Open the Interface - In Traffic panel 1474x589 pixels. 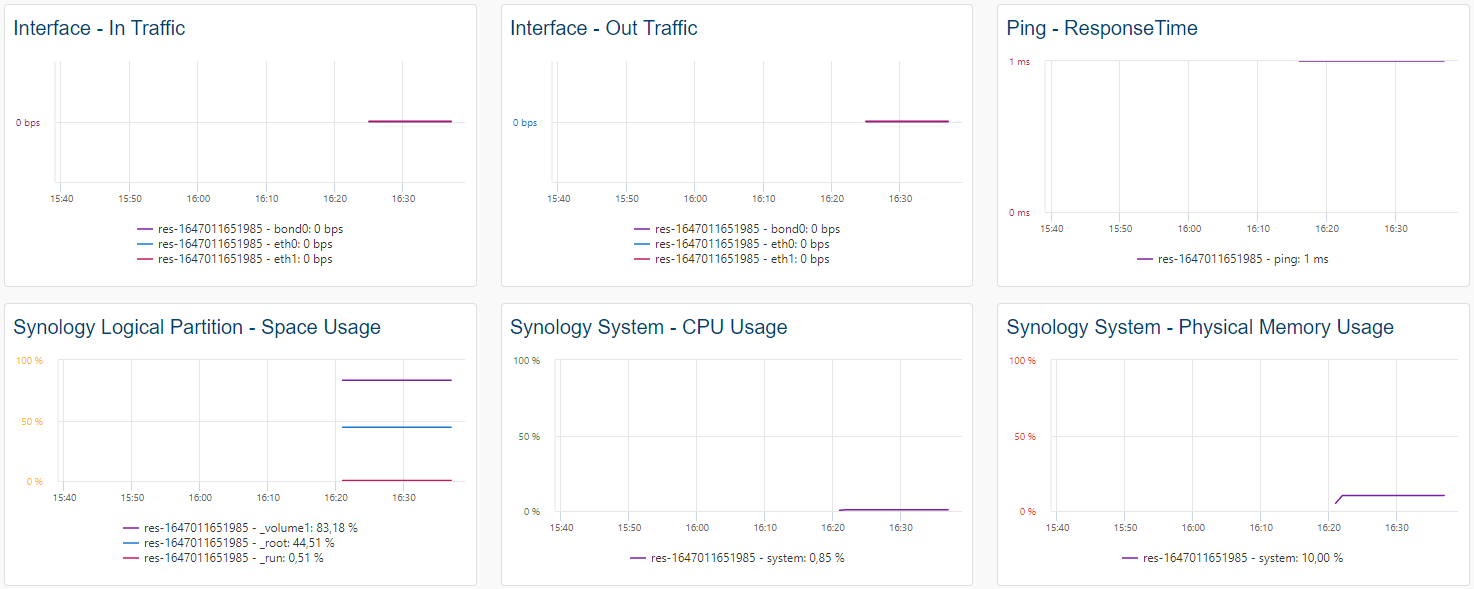coord(98,28)
